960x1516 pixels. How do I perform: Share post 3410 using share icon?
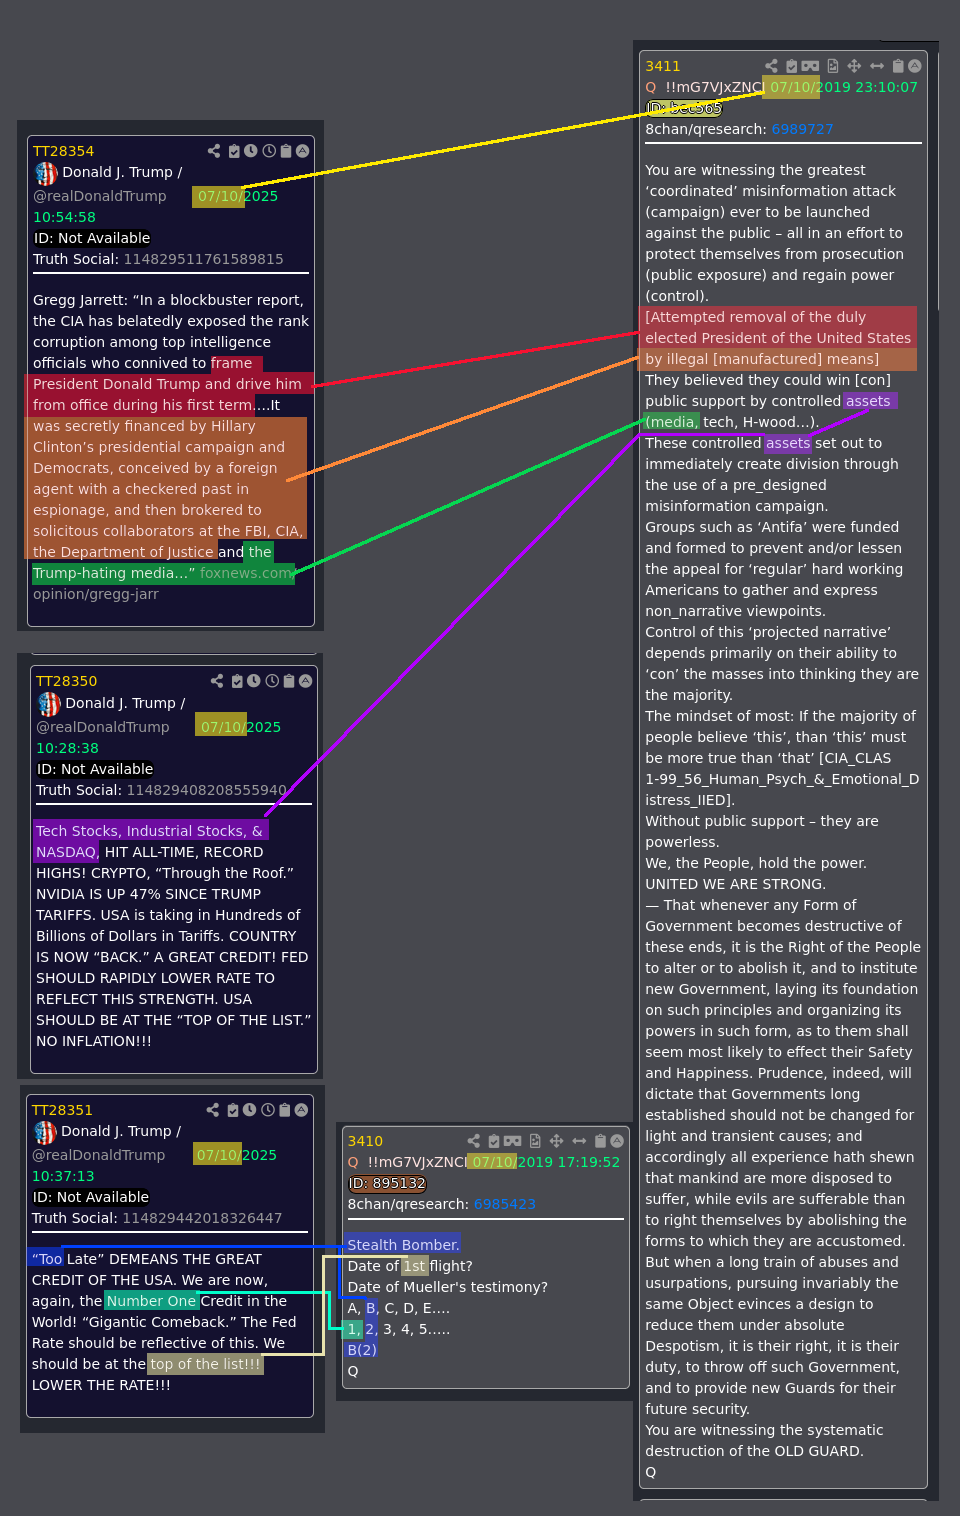point(474,1141)
